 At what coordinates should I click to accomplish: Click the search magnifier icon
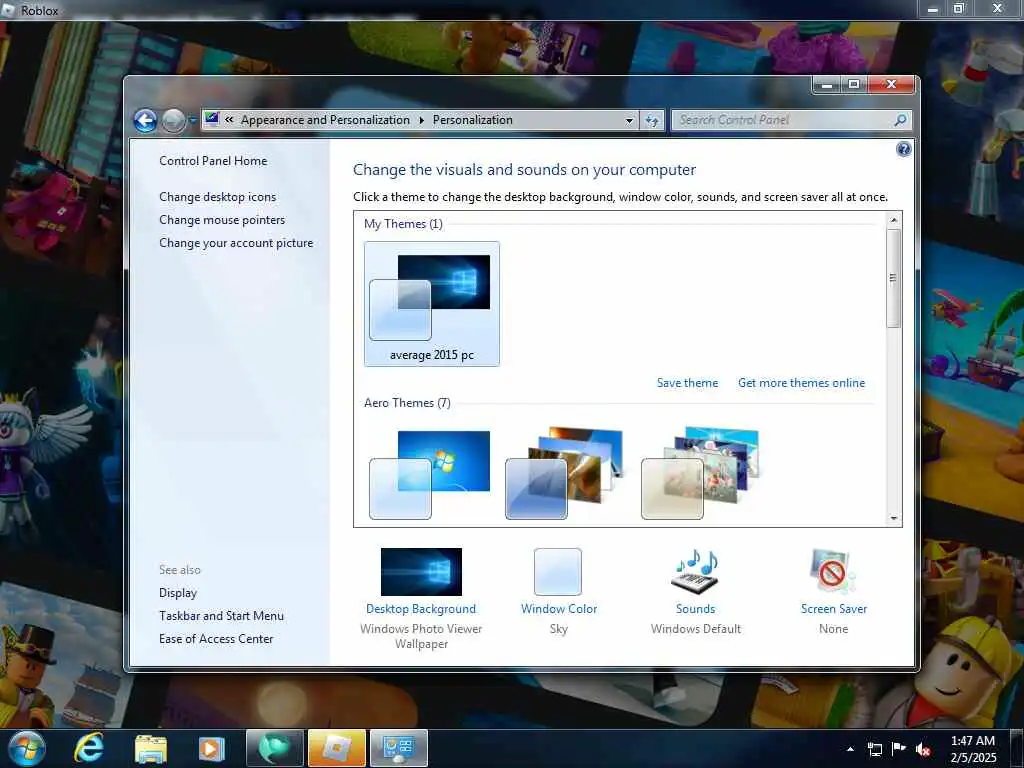point(900,120)
